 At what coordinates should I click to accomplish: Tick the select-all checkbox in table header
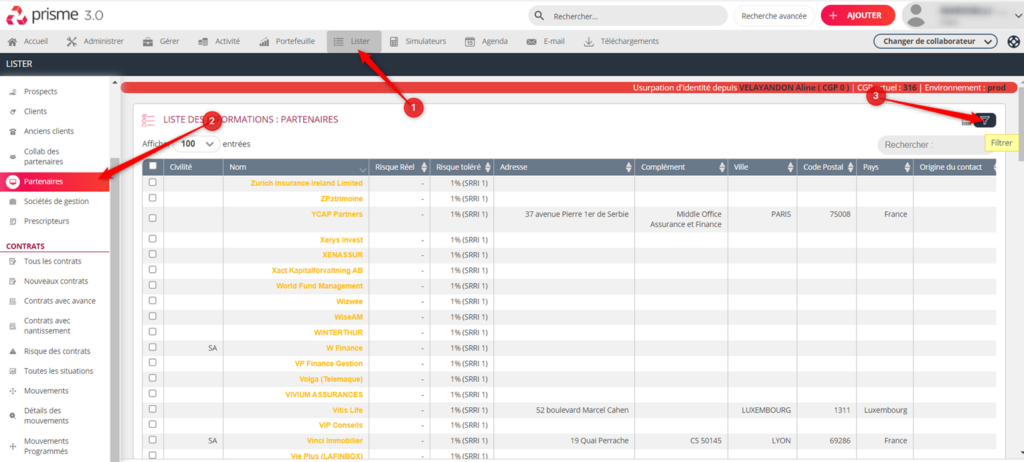(152, 166)
